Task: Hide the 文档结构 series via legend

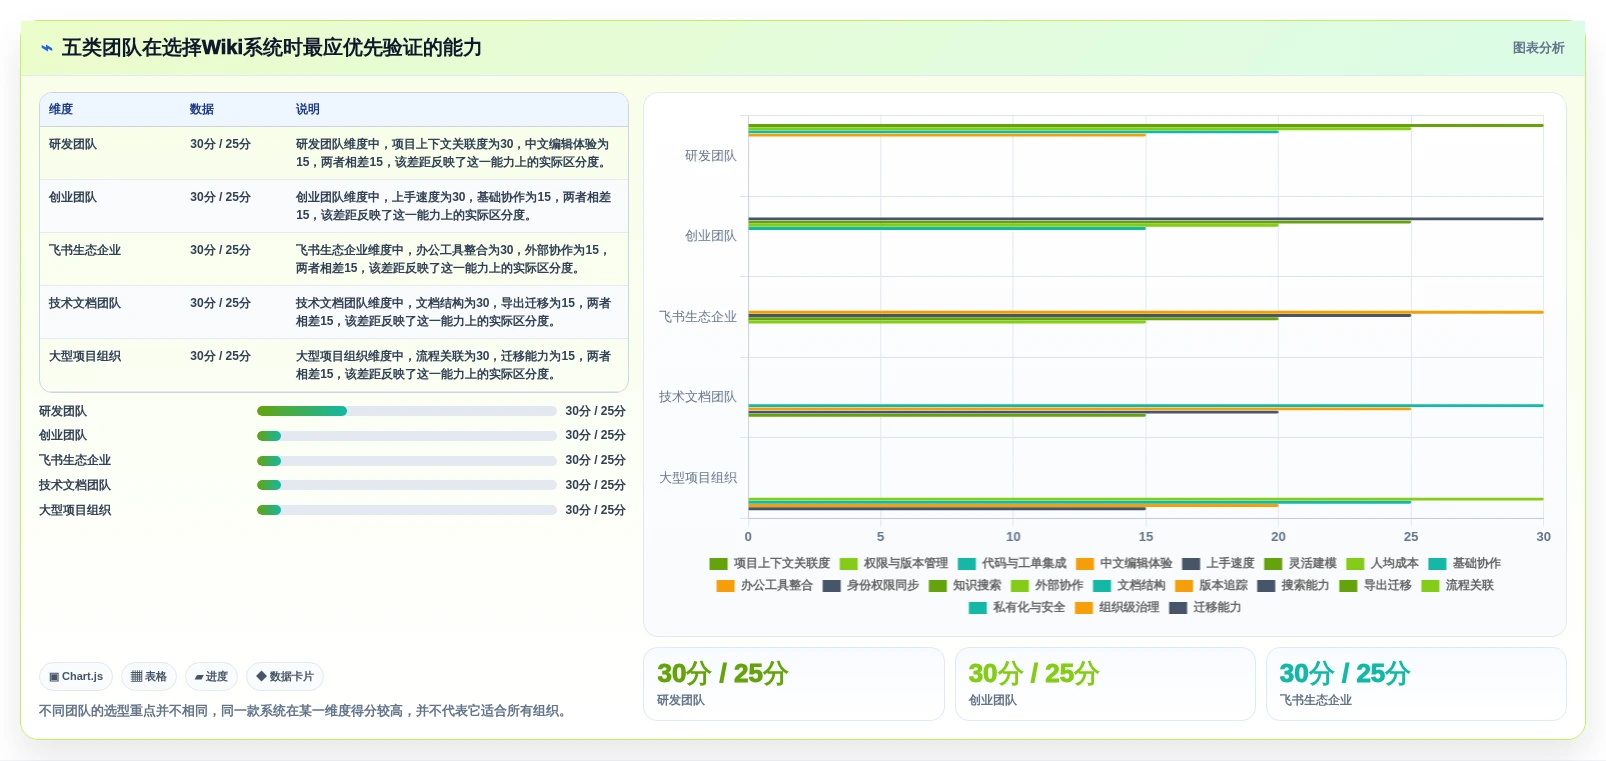Action: 1128,586
